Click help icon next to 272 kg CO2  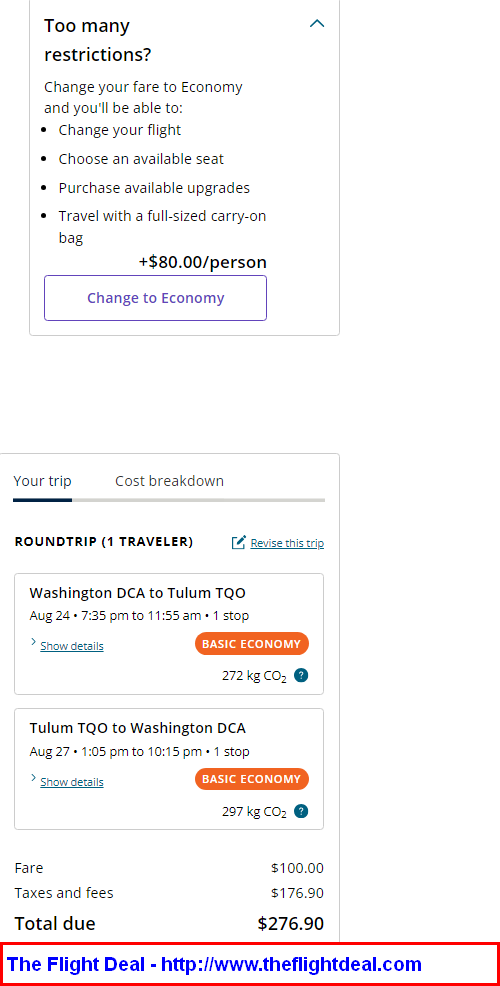(x=301, y=675)
